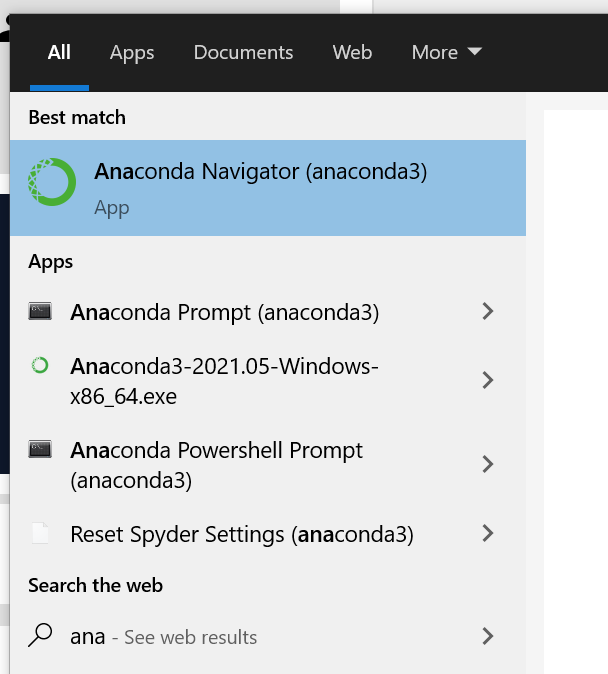
Task: Select the All filter tab
Action: pyautogui.click(x=59, y=52)
